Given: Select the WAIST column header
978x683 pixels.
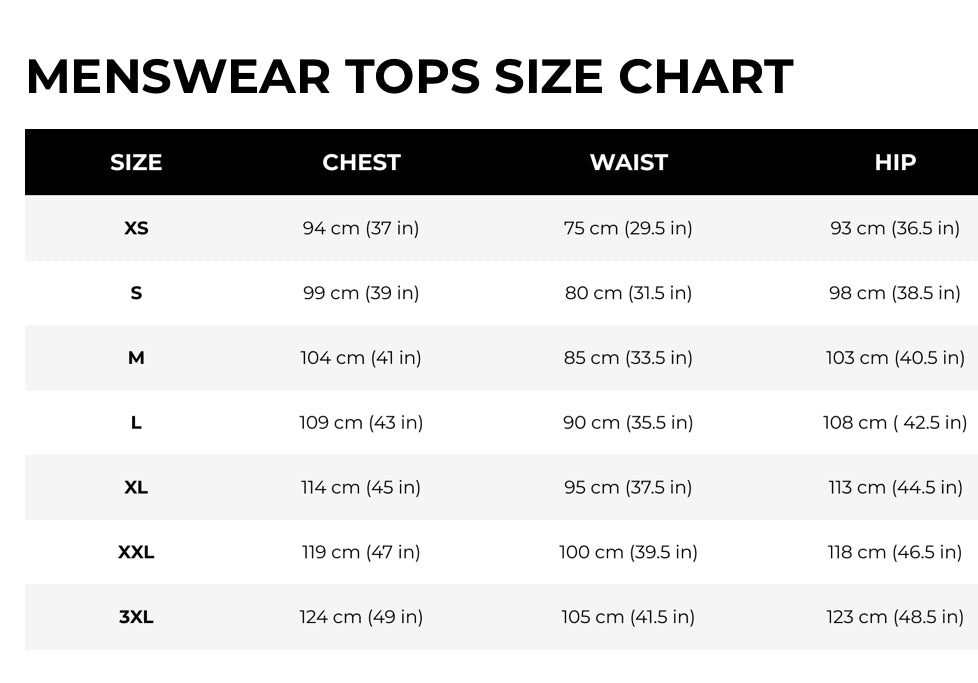Looking at the screenshot, I should pos(628,163).
